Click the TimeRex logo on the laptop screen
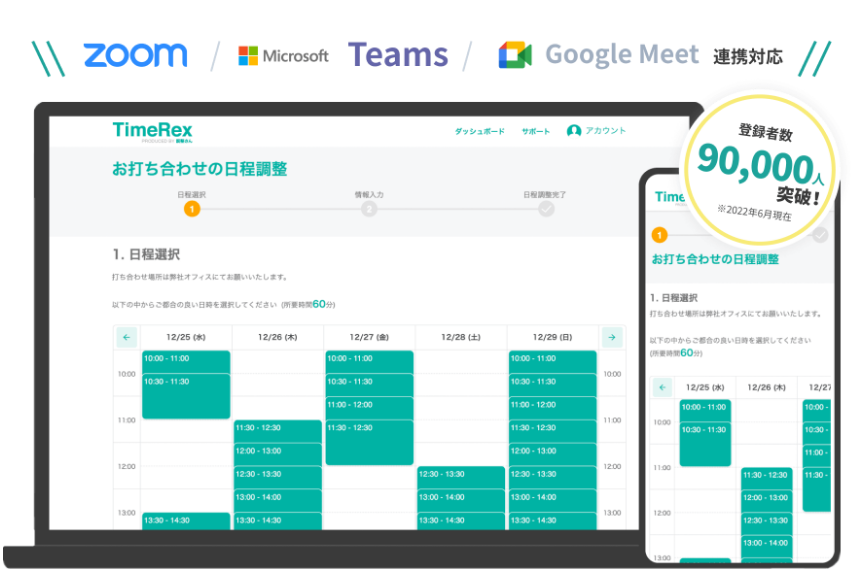The image size is (856, 587). 152,132
